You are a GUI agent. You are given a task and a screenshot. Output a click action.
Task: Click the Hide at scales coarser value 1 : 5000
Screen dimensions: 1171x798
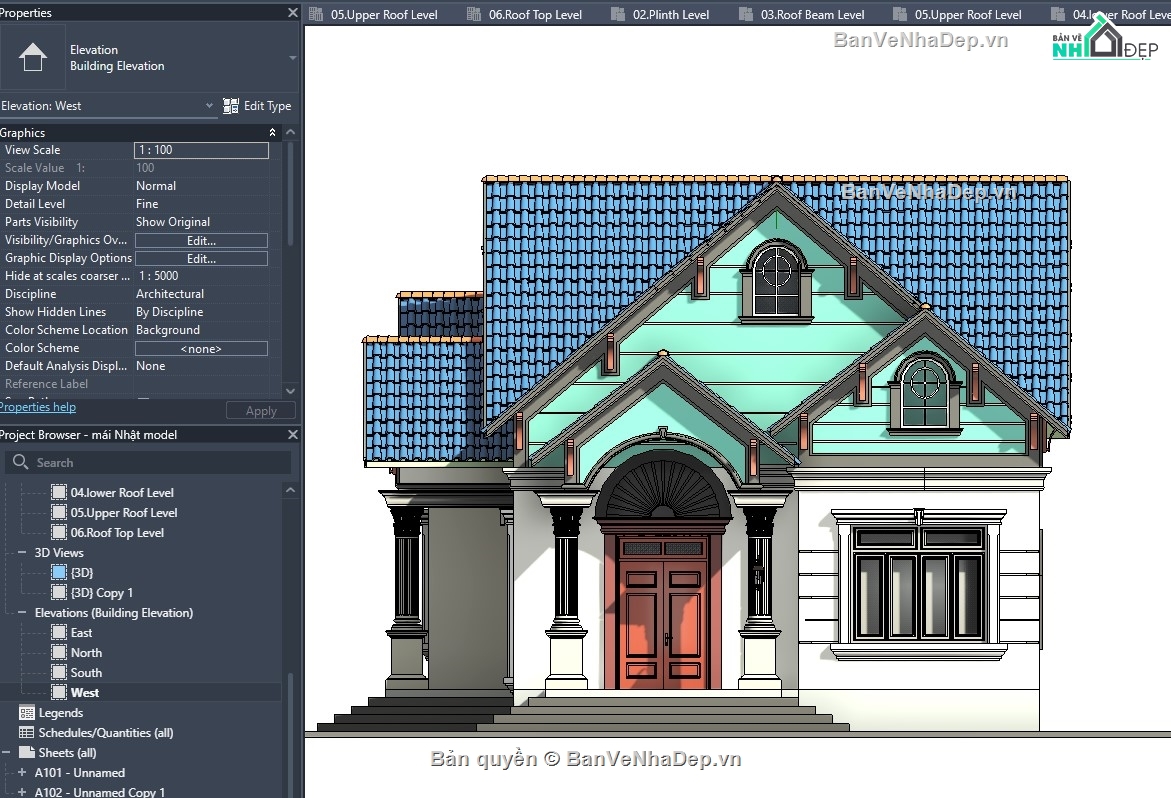(158, 276)
